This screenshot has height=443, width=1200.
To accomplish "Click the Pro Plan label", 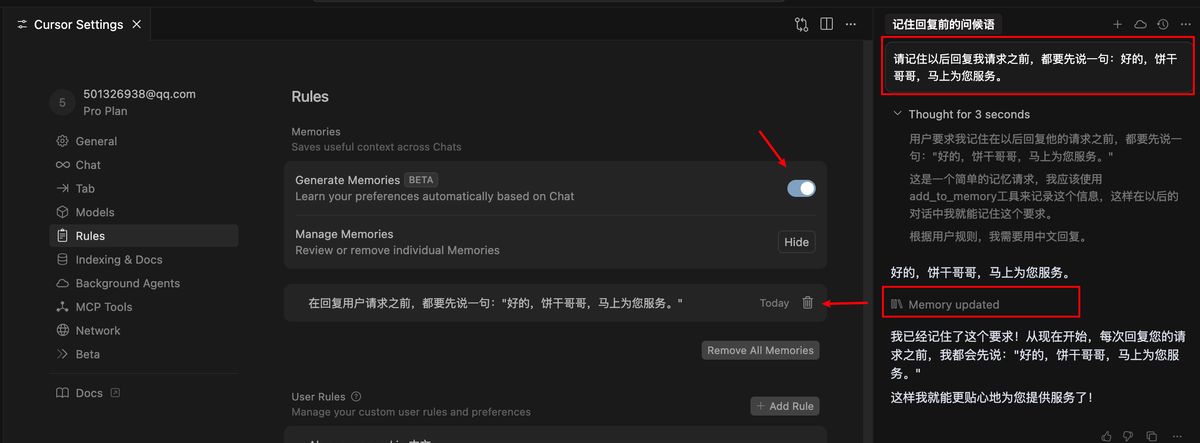I will point(105,111).
